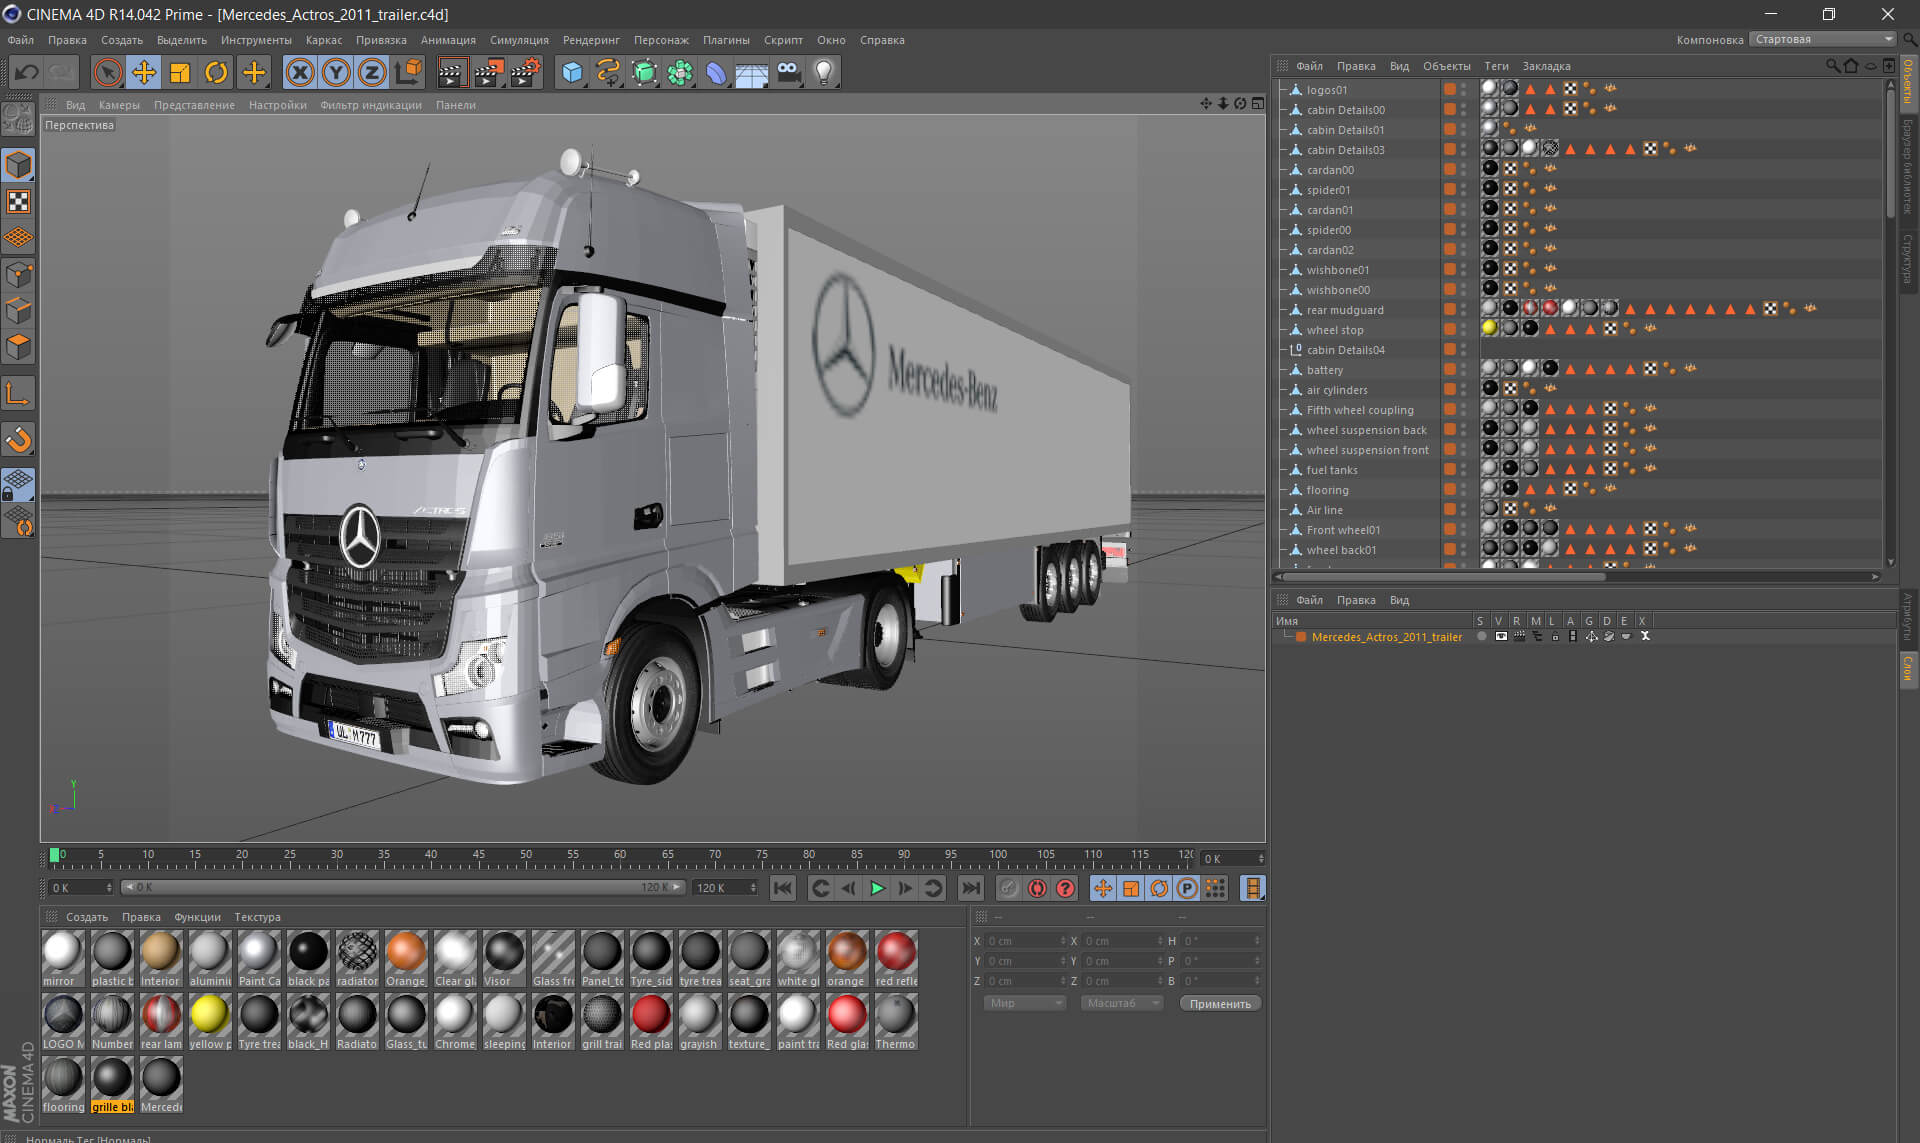The height and width of the screenshot is (1143, 1920).
Task: Add a light object (bulb icon)
Action: [824, 72]
